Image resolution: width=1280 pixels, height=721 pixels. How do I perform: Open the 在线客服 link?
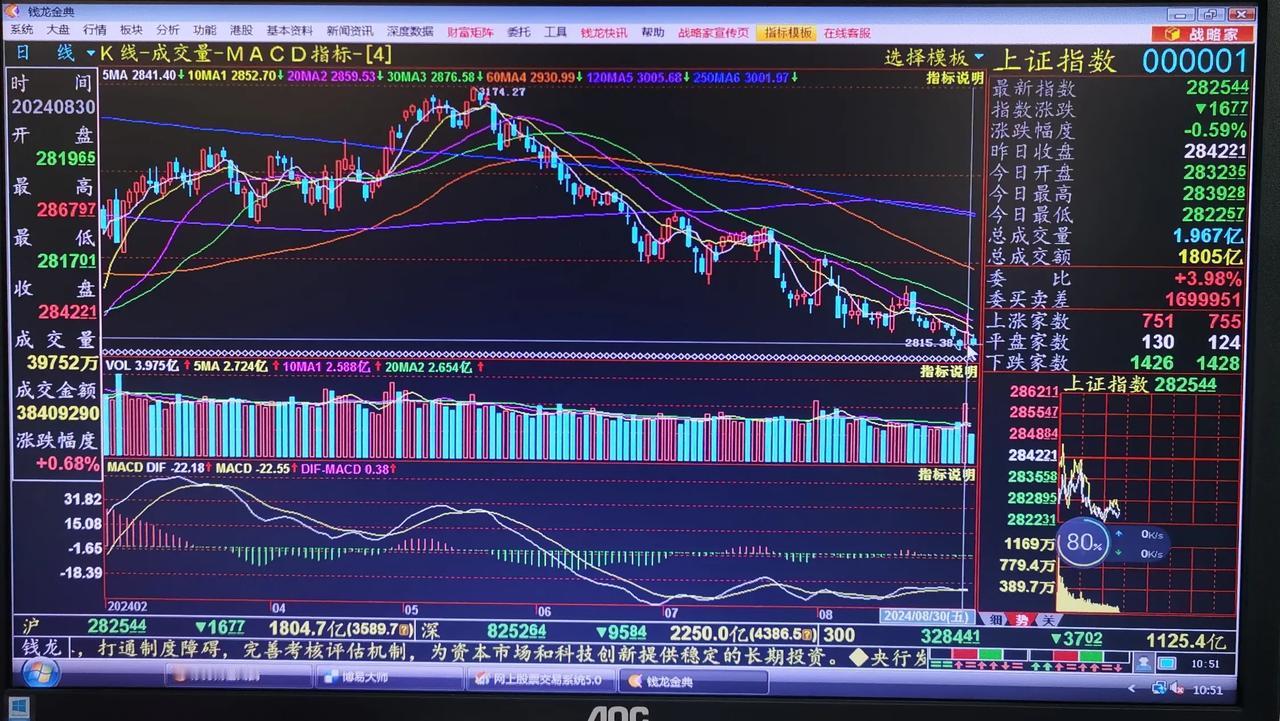coord(847,32)
